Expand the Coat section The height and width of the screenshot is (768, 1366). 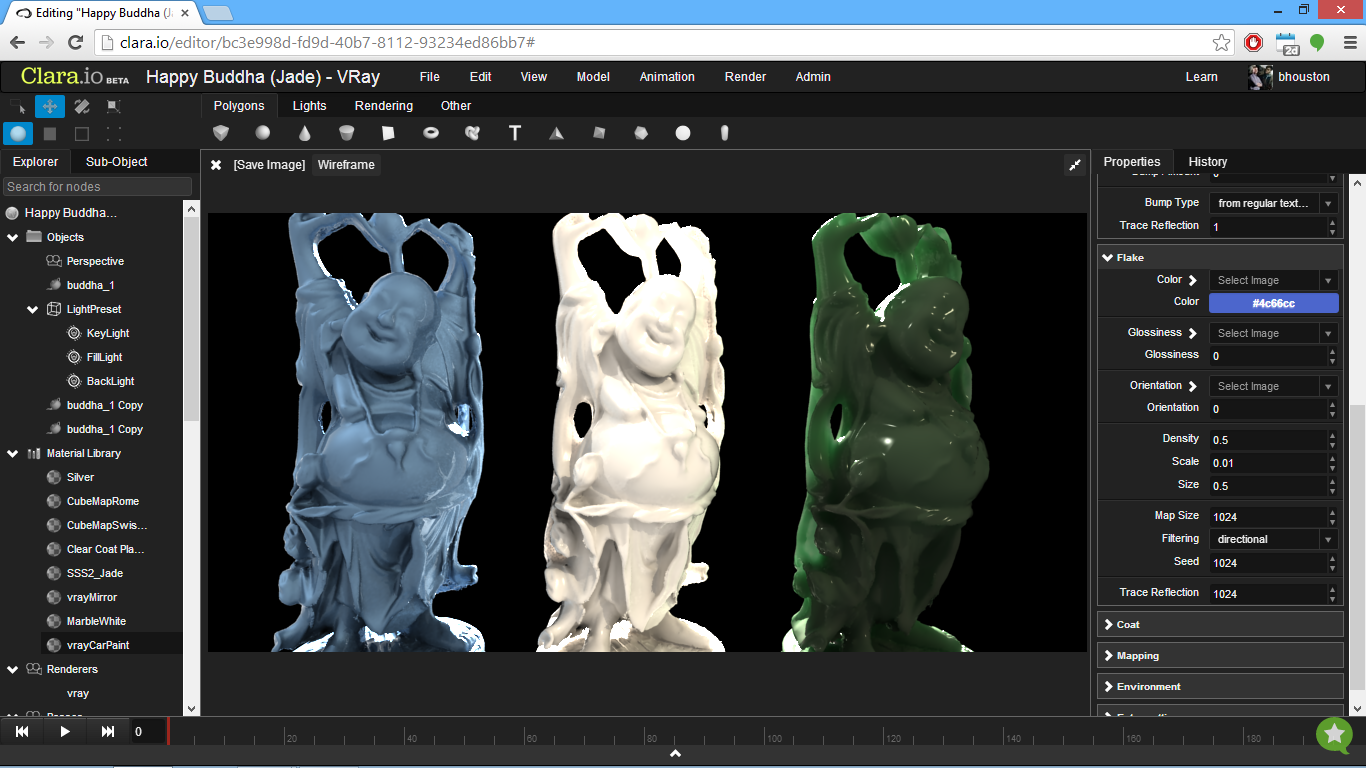[1220, 625]
